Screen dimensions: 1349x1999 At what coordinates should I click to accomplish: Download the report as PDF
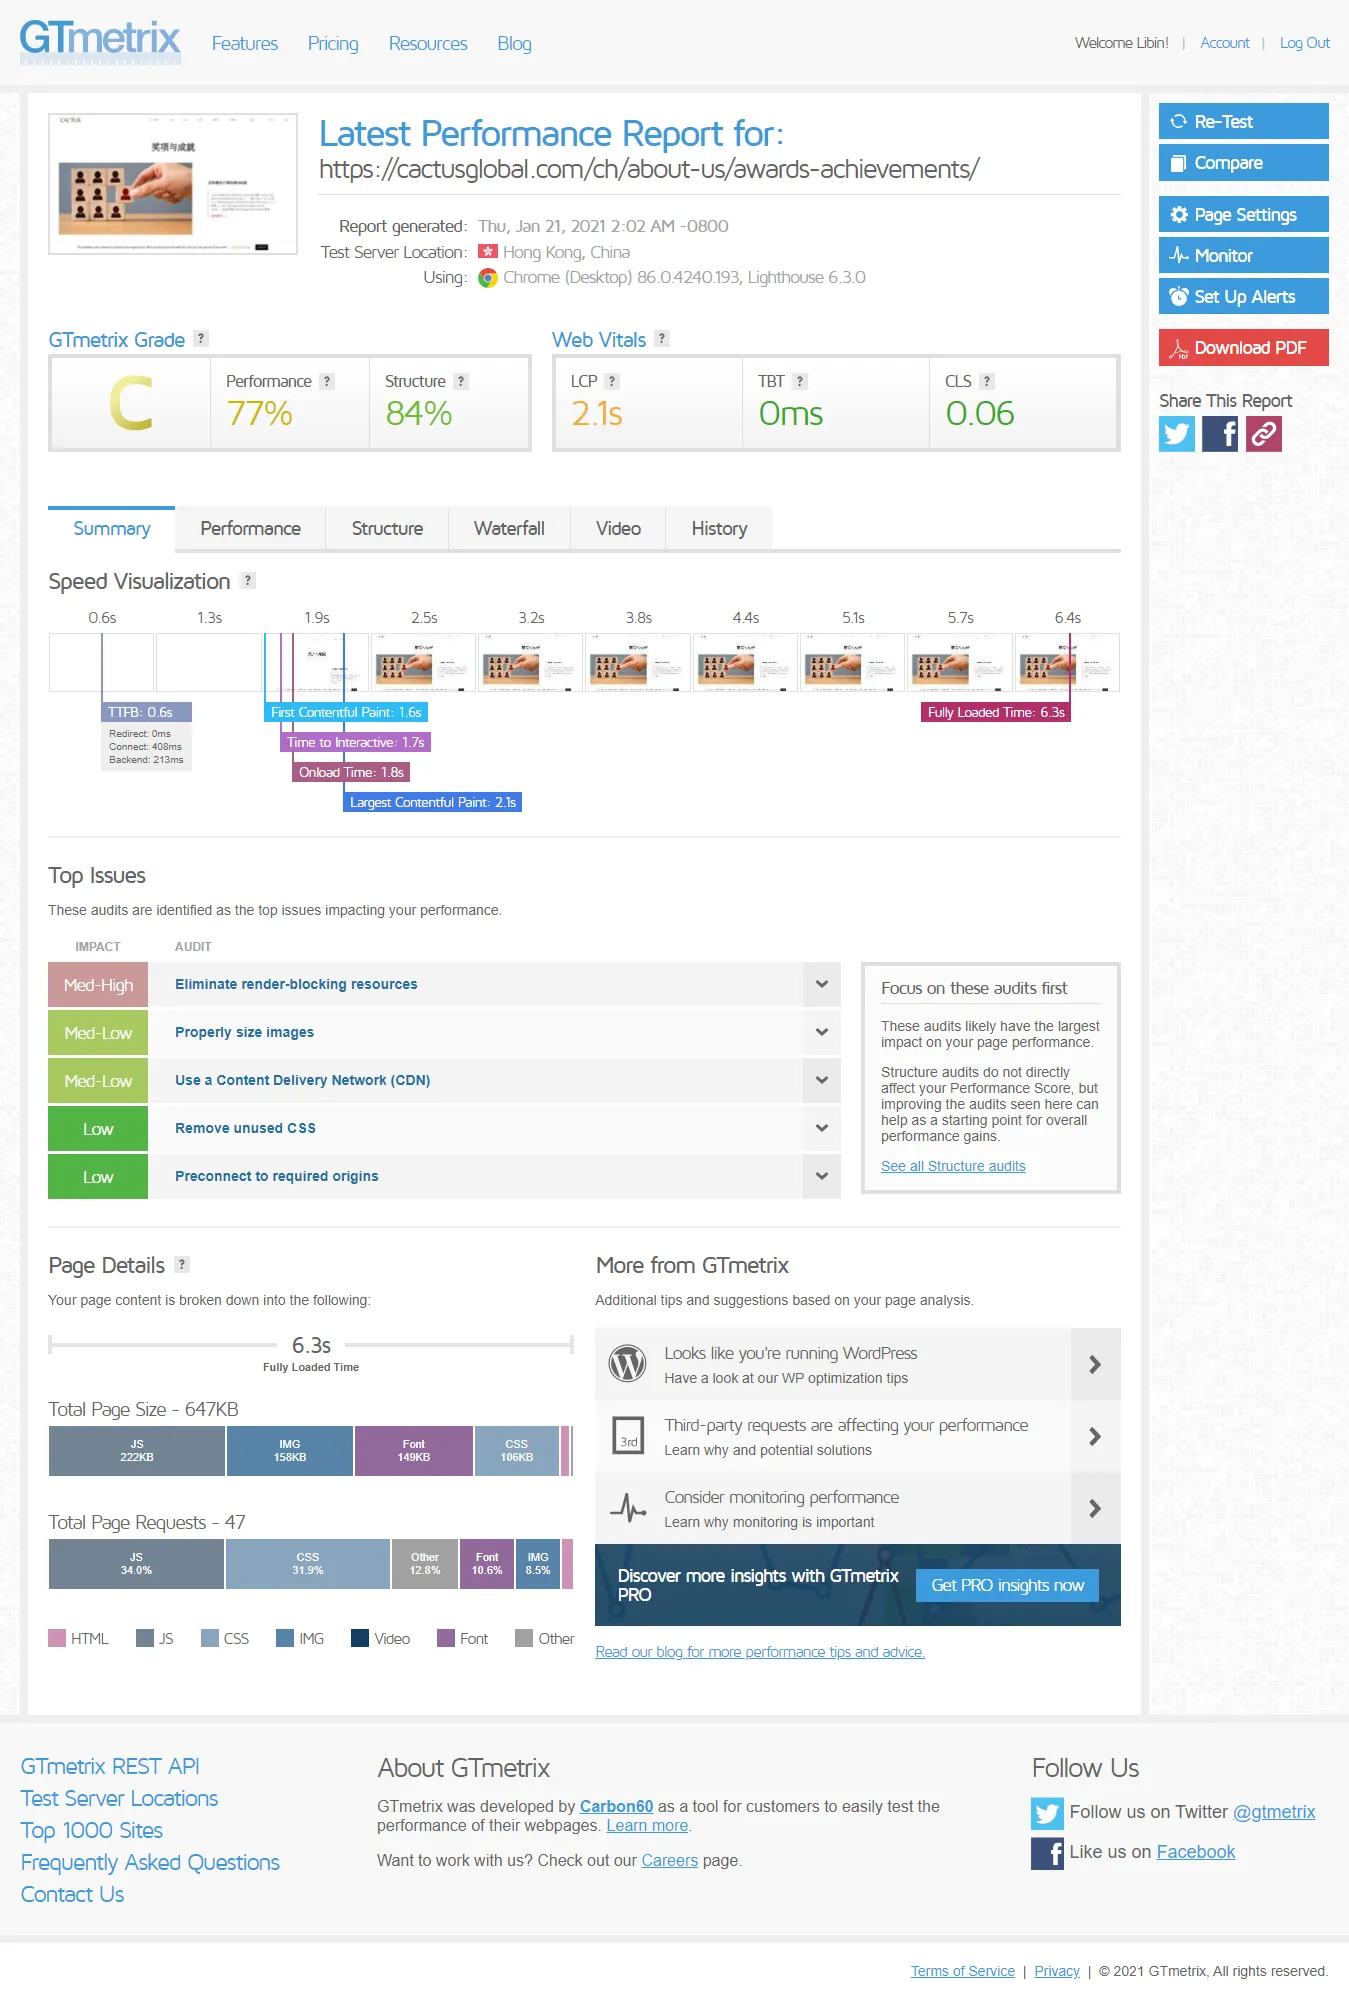1243,348
